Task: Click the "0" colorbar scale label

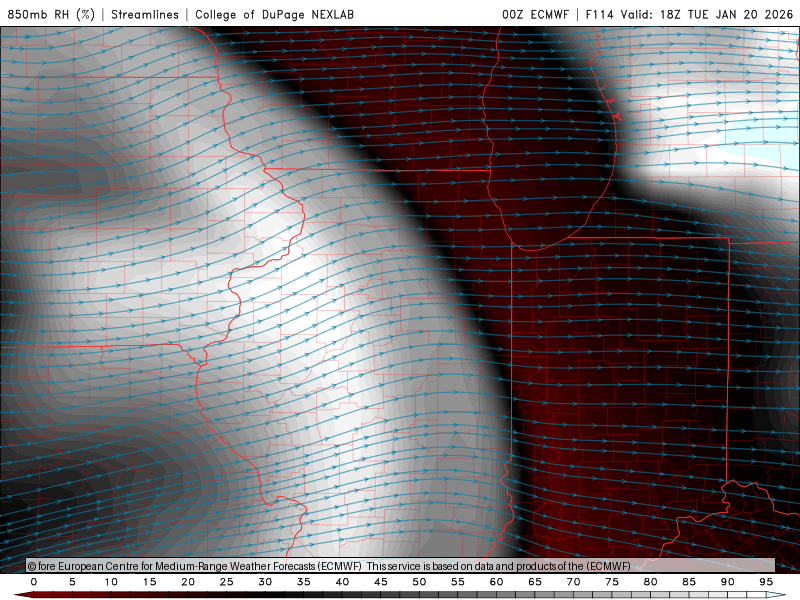Action: [x=34, y=582]
